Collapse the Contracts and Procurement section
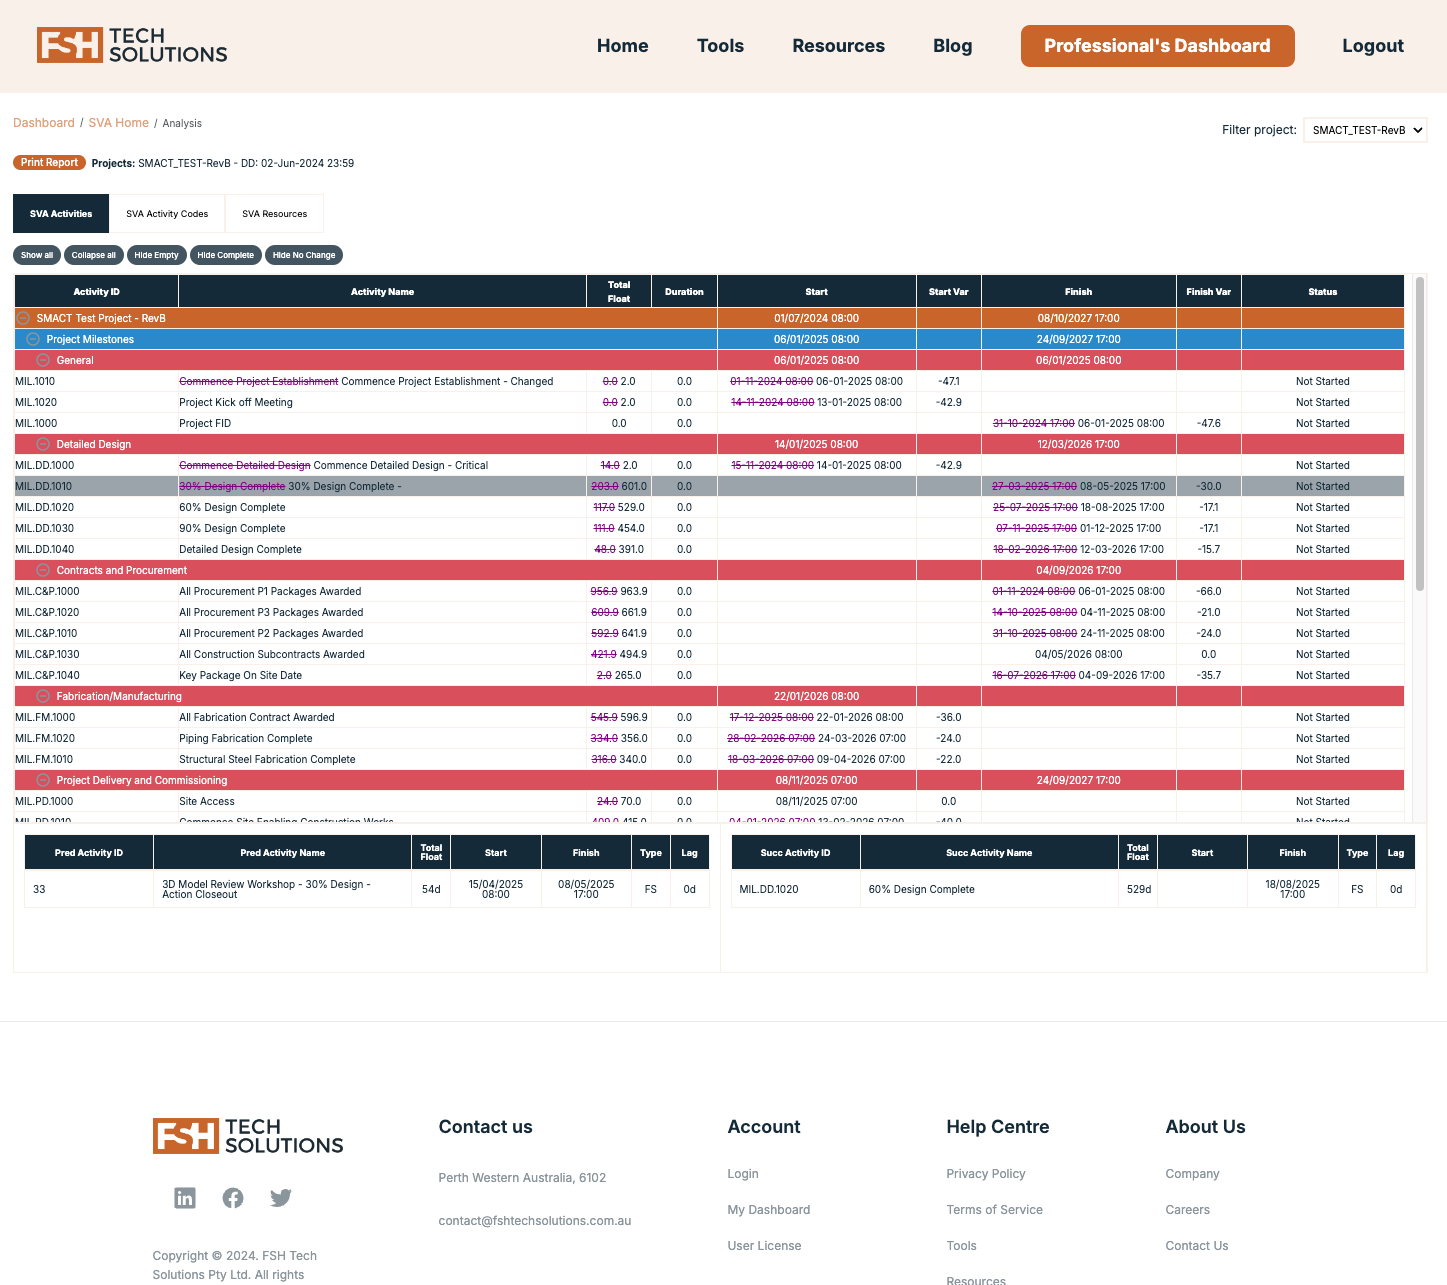The width and height of the screenshot is (1447, 1285). 43,570
